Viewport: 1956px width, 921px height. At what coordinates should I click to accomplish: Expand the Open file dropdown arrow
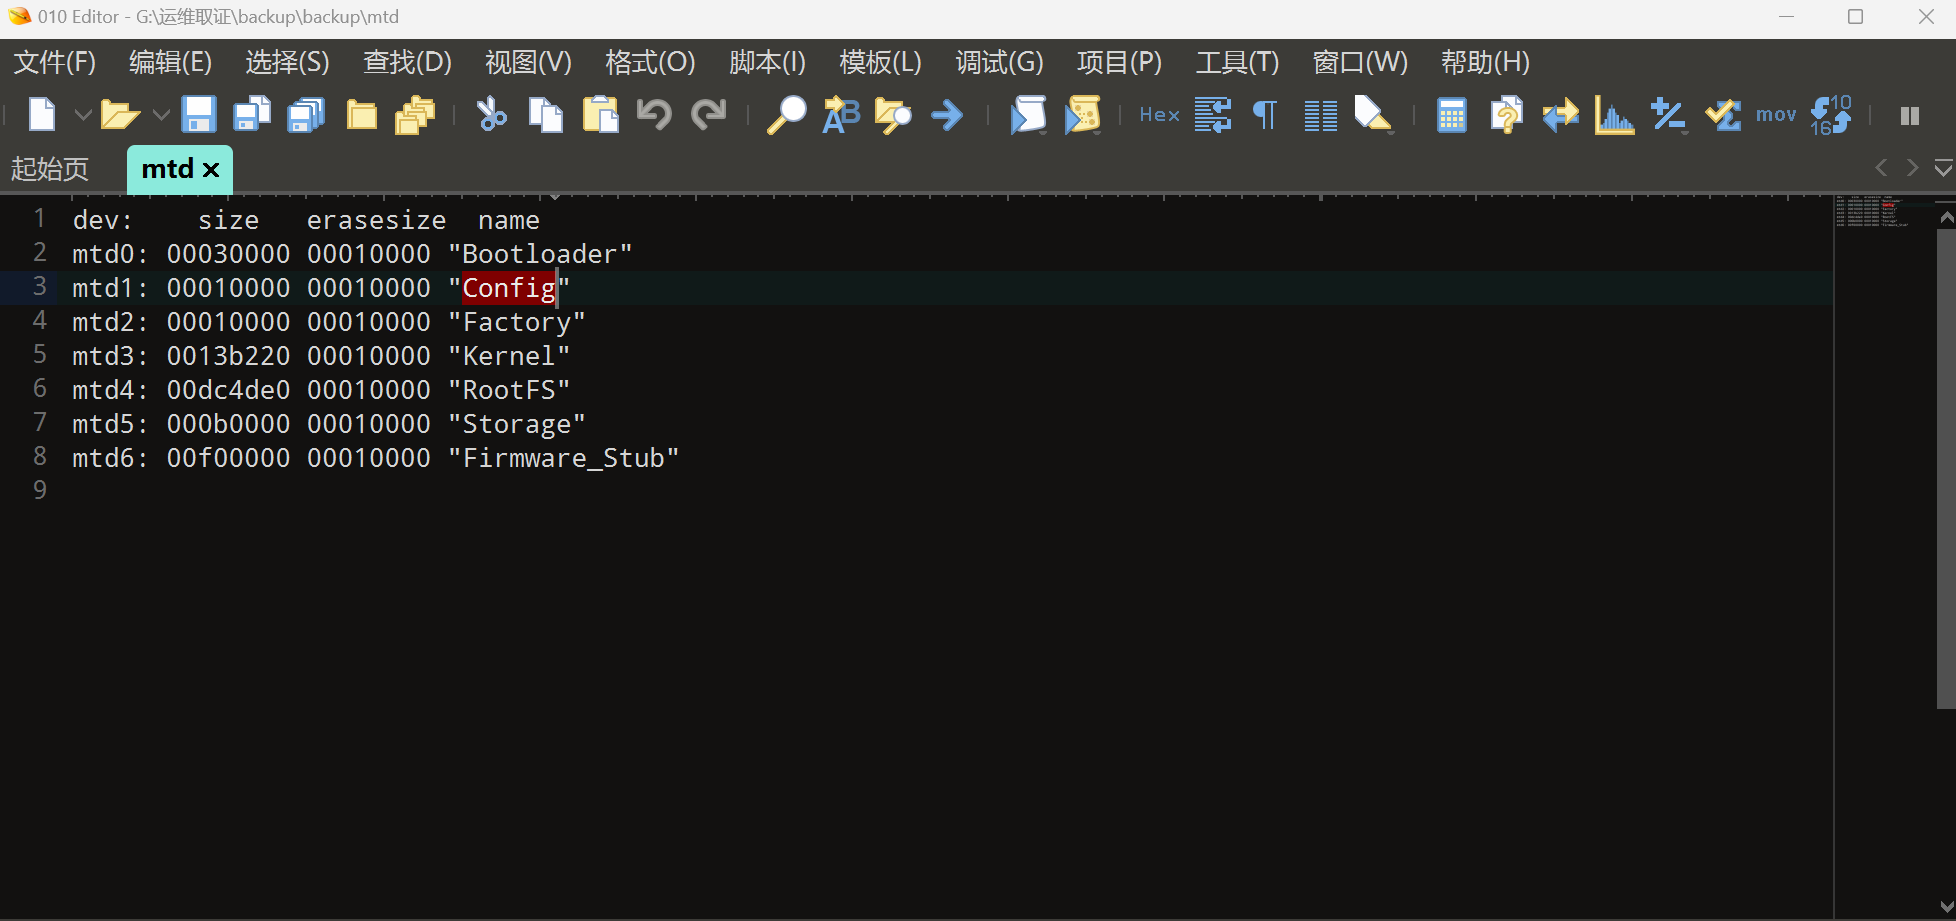[x=161, y=115]
